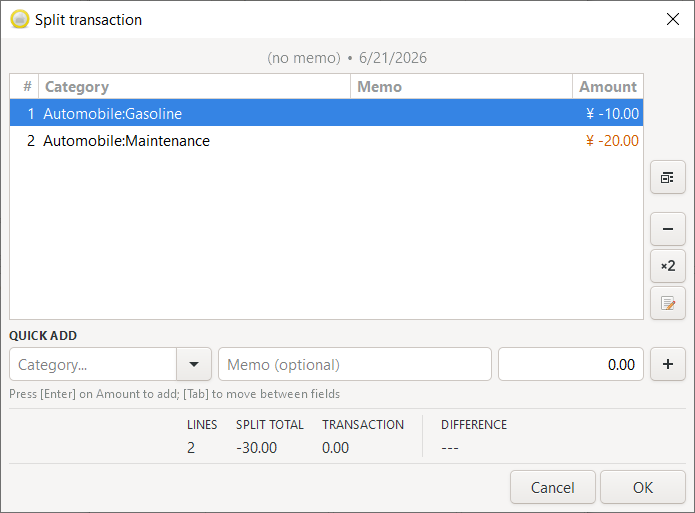Click the # column header
695x513 pixels.
coord(25,86)
